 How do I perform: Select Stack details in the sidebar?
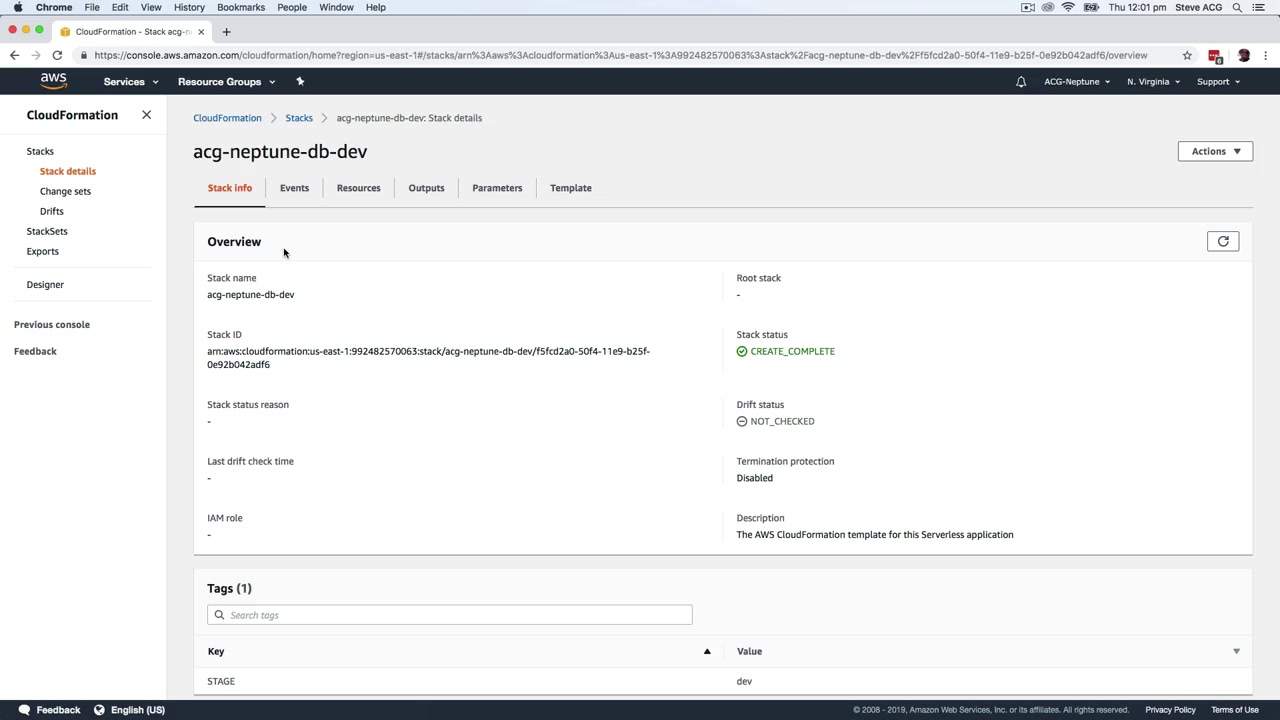pyautogui.click(x=68, y=171)
